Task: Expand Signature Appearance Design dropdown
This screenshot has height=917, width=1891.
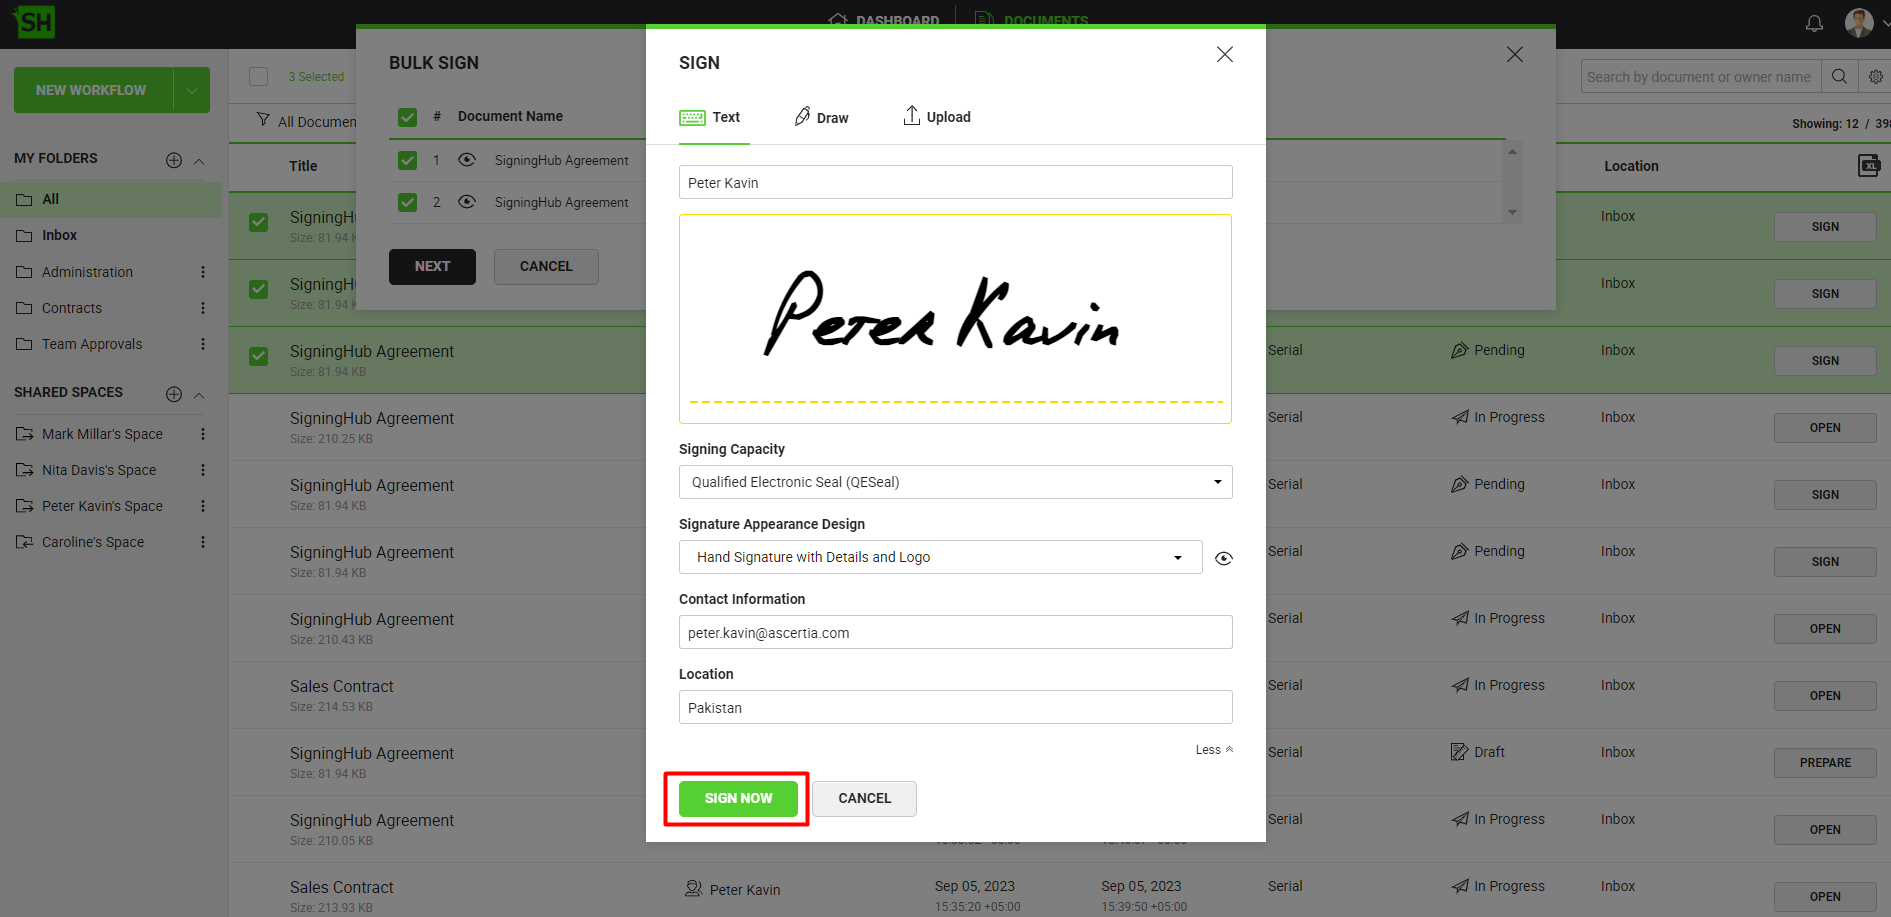Action: [940, 557]
